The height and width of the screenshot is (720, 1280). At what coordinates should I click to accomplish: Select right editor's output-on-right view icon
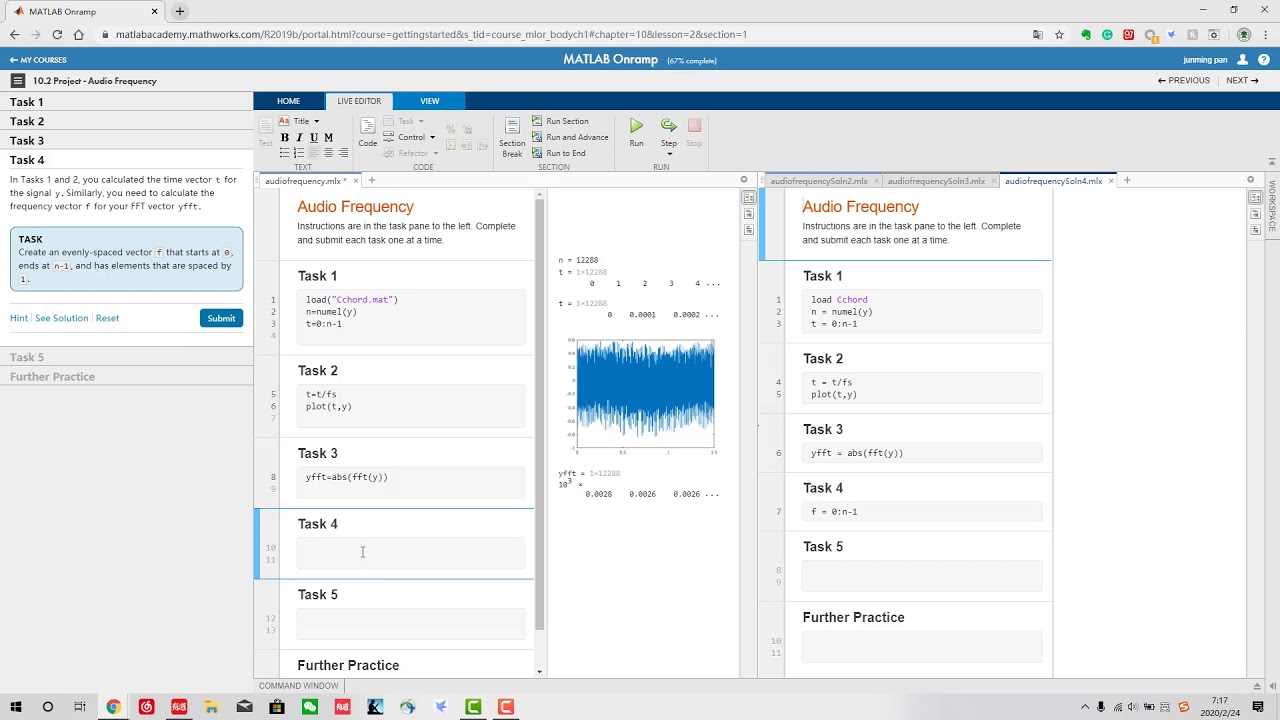(x=1254, y=198)
